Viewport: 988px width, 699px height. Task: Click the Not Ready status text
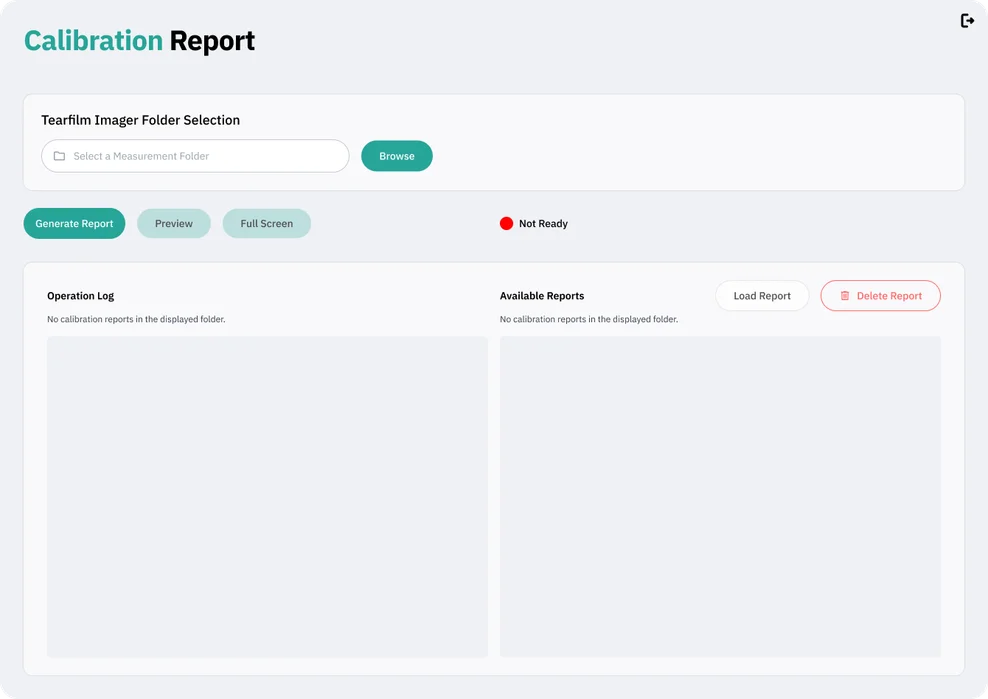click(543, 223)
